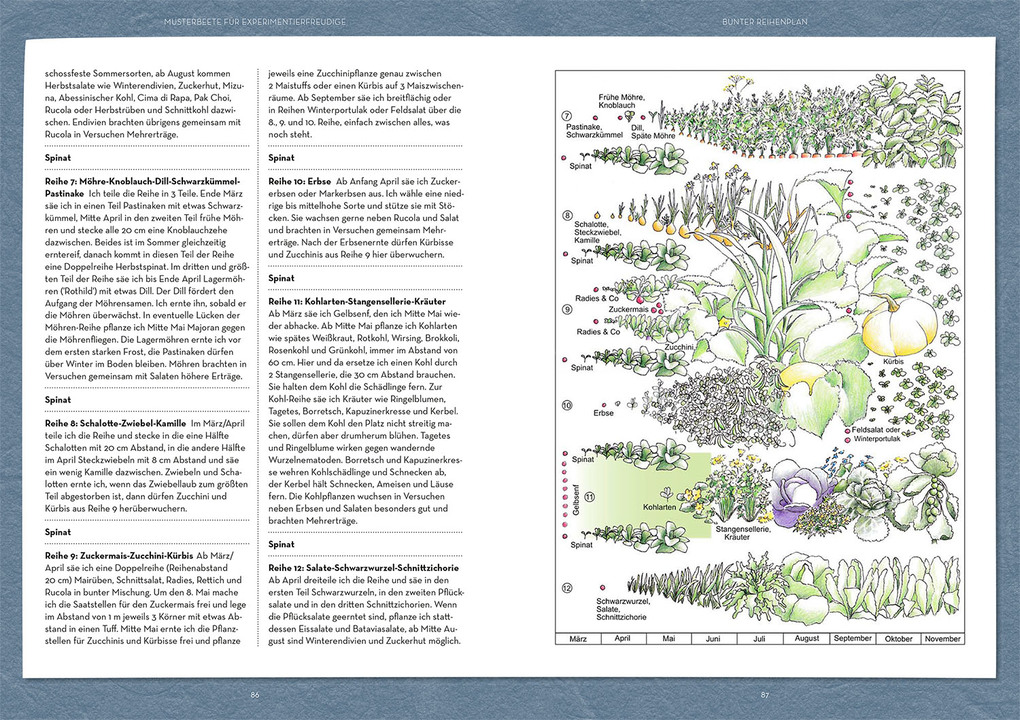This screenshot has height=720, width=1020.
Task: Click the circled row number 12
Action: tap(567, 587)
